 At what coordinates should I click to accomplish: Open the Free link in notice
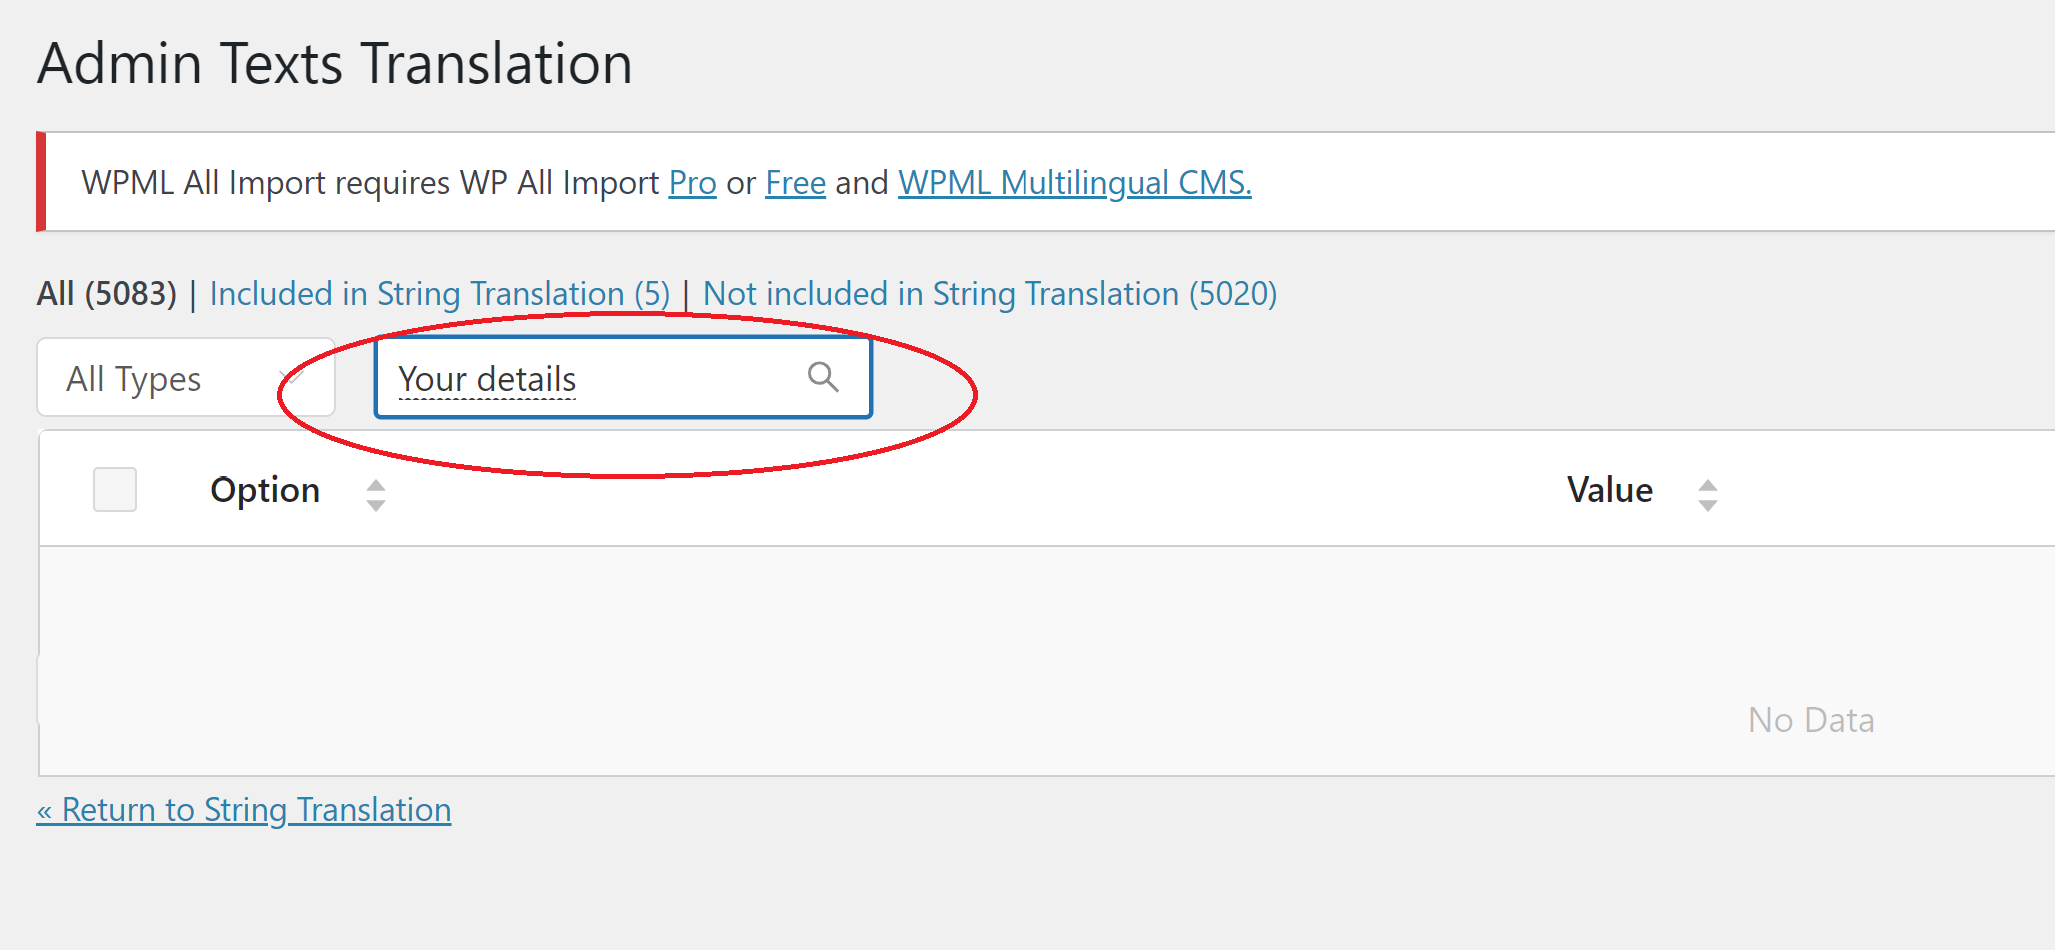[795, 183]
